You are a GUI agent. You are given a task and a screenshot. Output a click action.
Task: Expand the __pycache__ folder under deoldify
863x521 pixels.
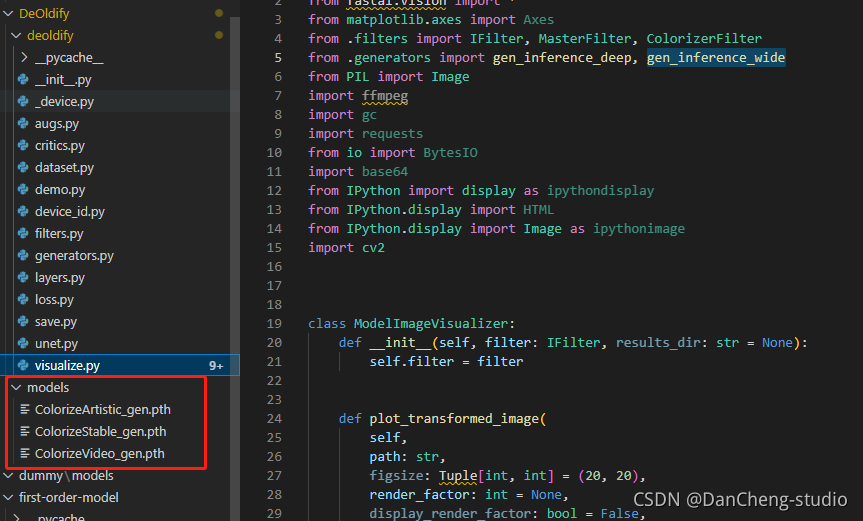[24, 57]
